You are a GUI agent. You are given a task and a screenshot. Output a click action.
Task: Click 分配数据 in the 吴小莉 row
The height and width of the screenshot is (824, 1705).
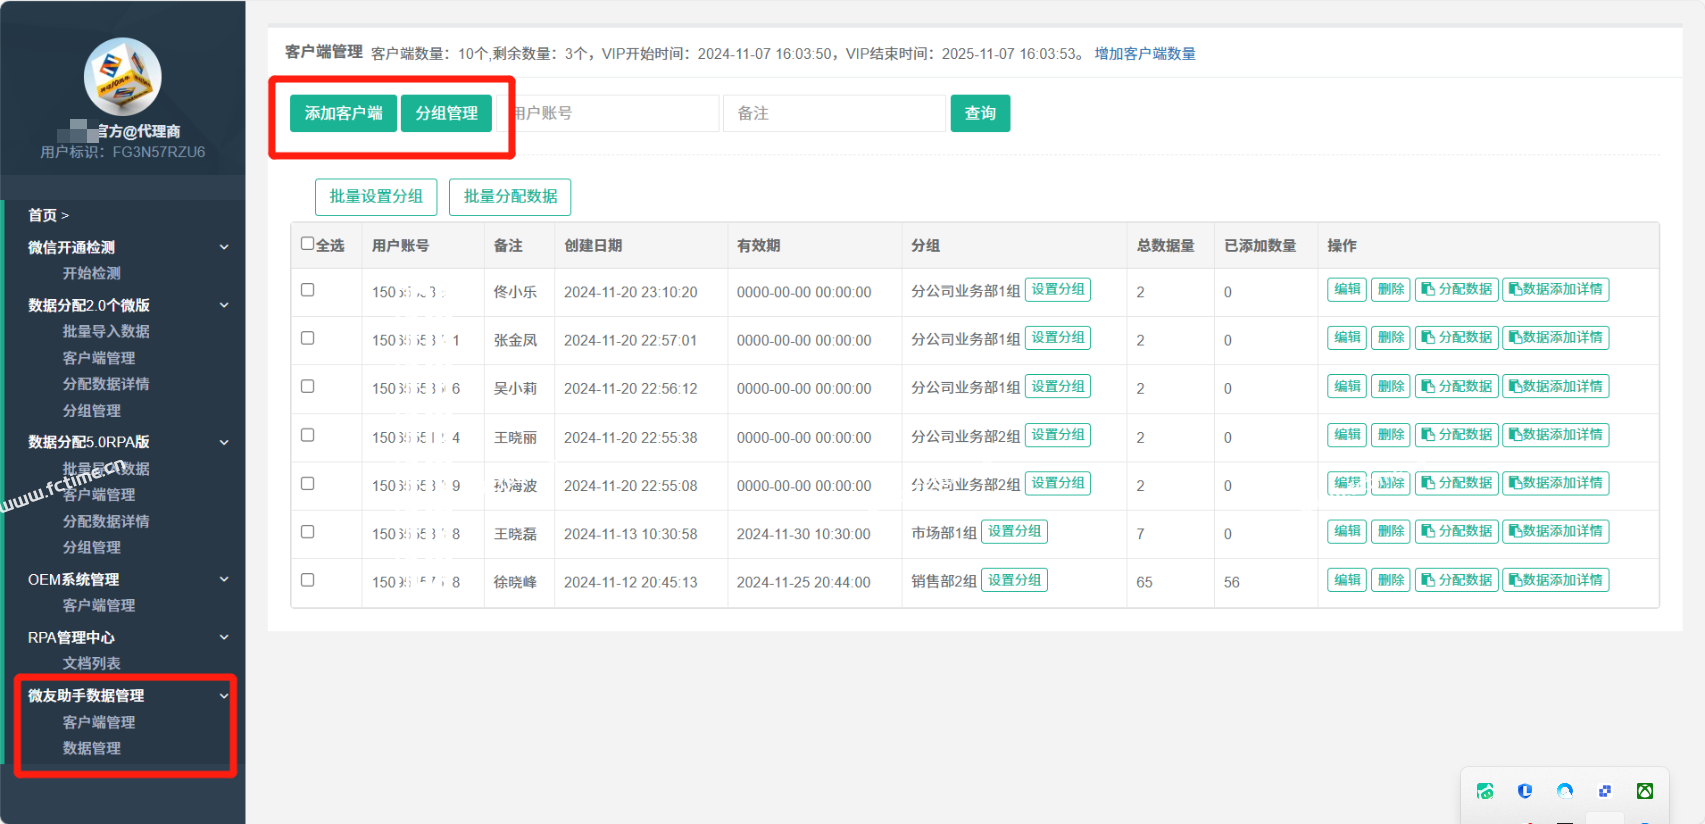click(x=1457, y=386)
